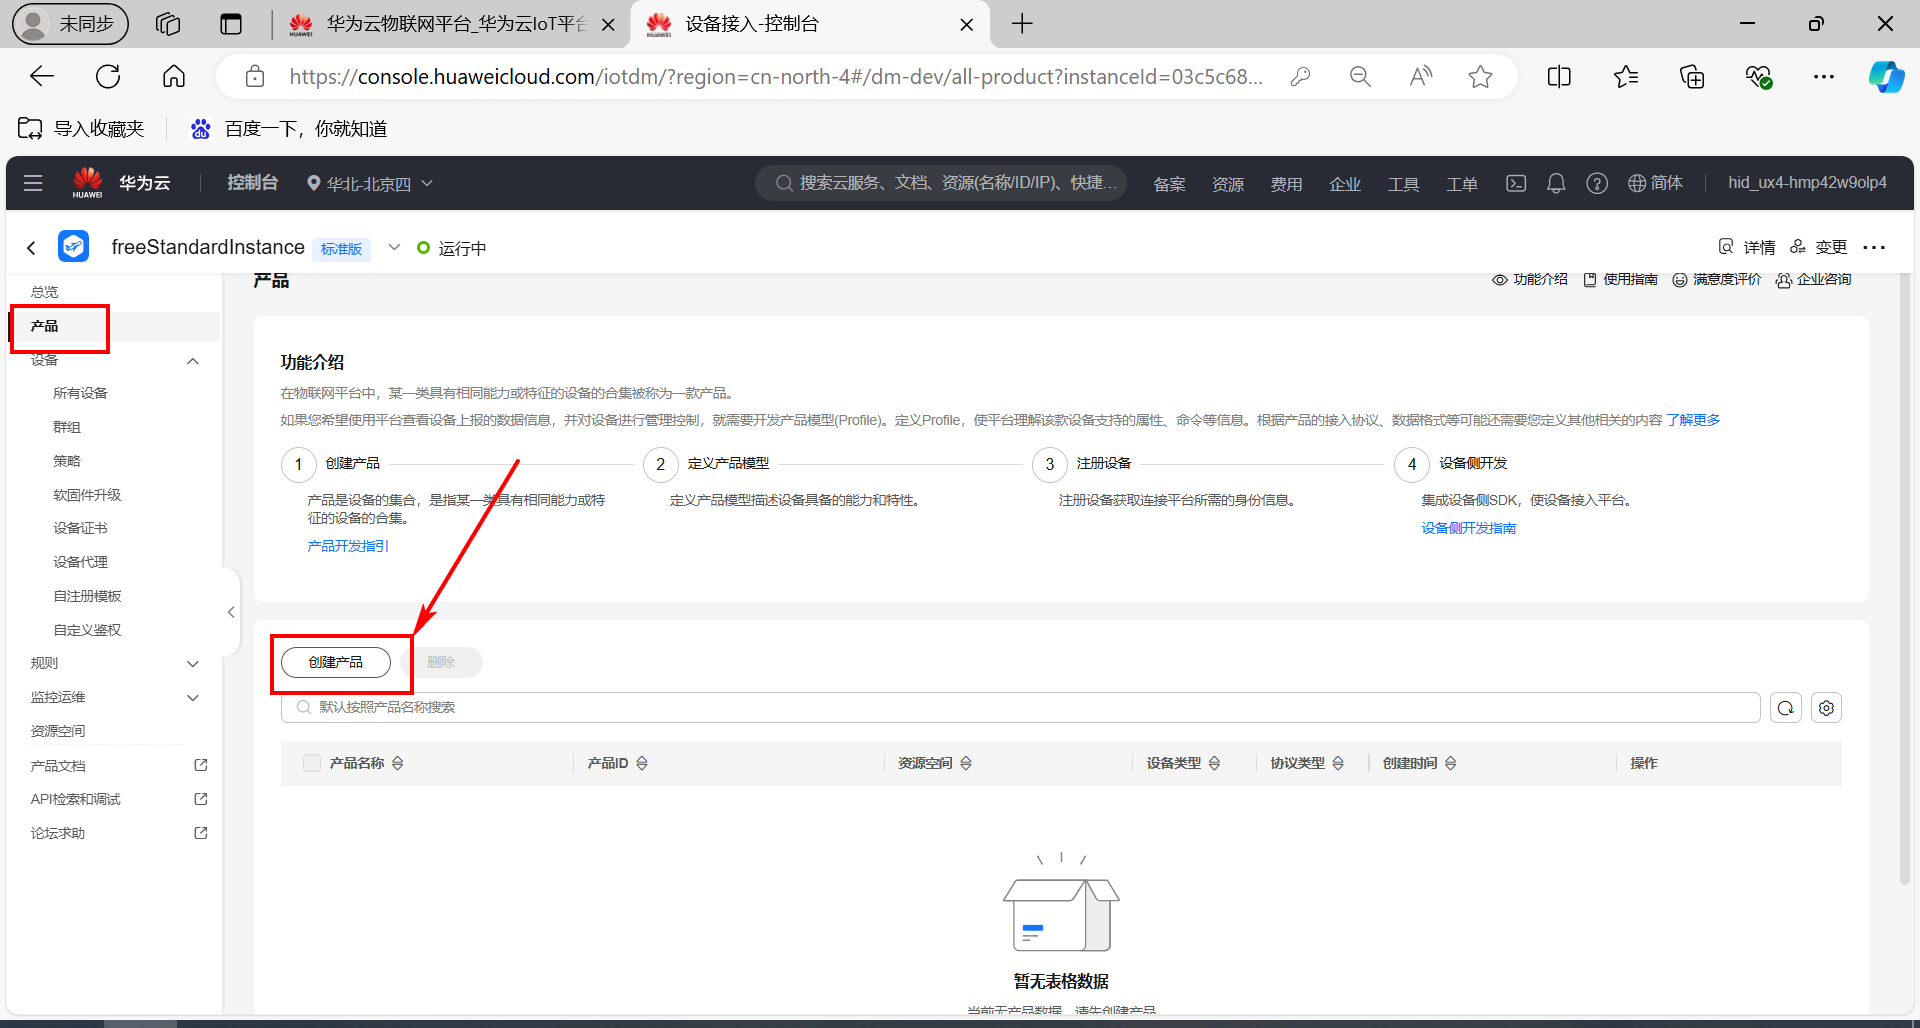The height and width of the screenshot is (1028, 1920).
Task: Open the instance switcher dropdown arrow
Action: 394,247
